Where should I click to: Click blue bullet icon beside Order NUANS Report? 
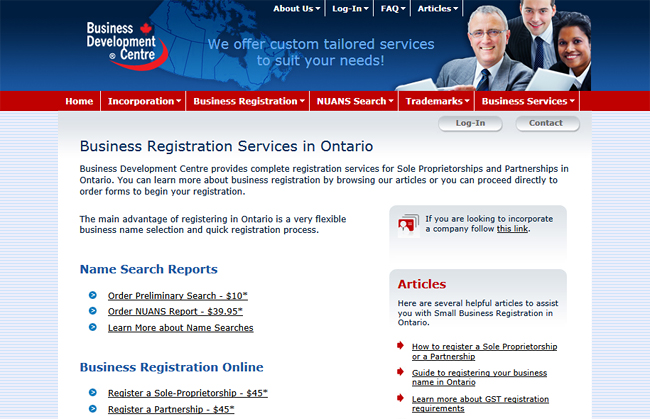coord(92,311)
